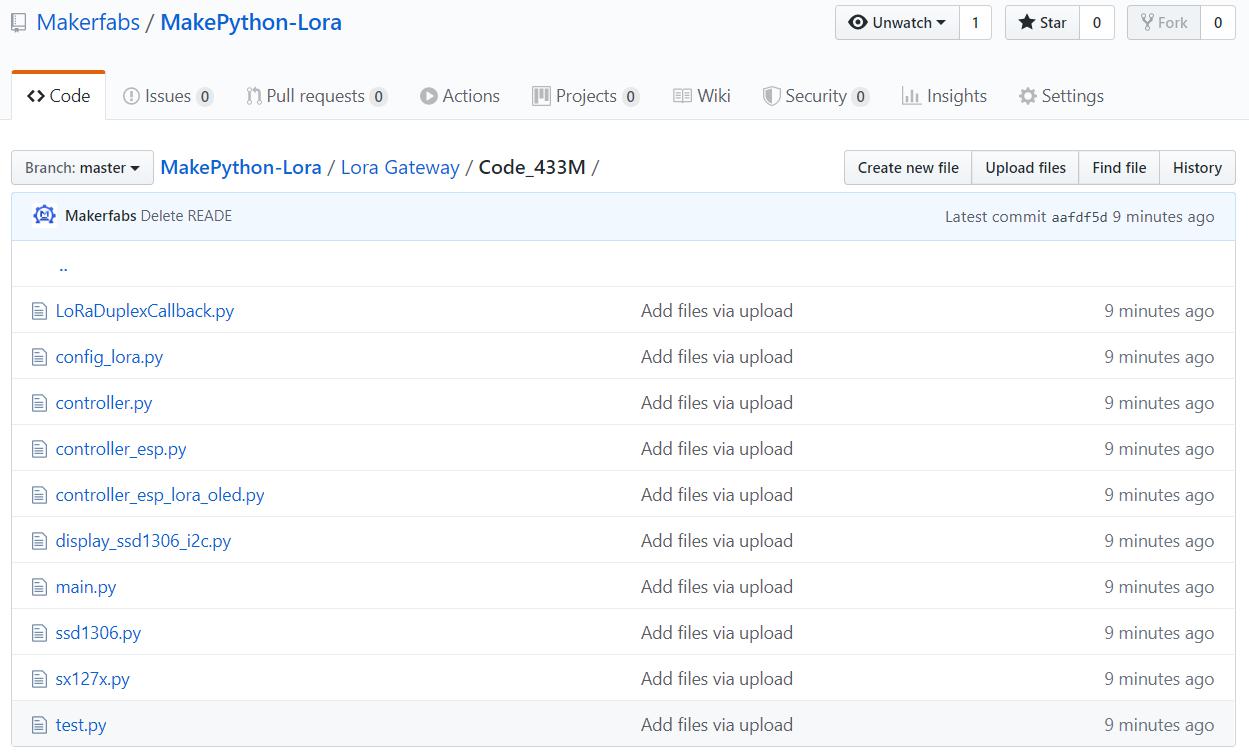The width and height of the screenshot is (1249, 752).
Task: Navigate to Lora Gateway folder in breadcrumb
Action: click(400, 167)
